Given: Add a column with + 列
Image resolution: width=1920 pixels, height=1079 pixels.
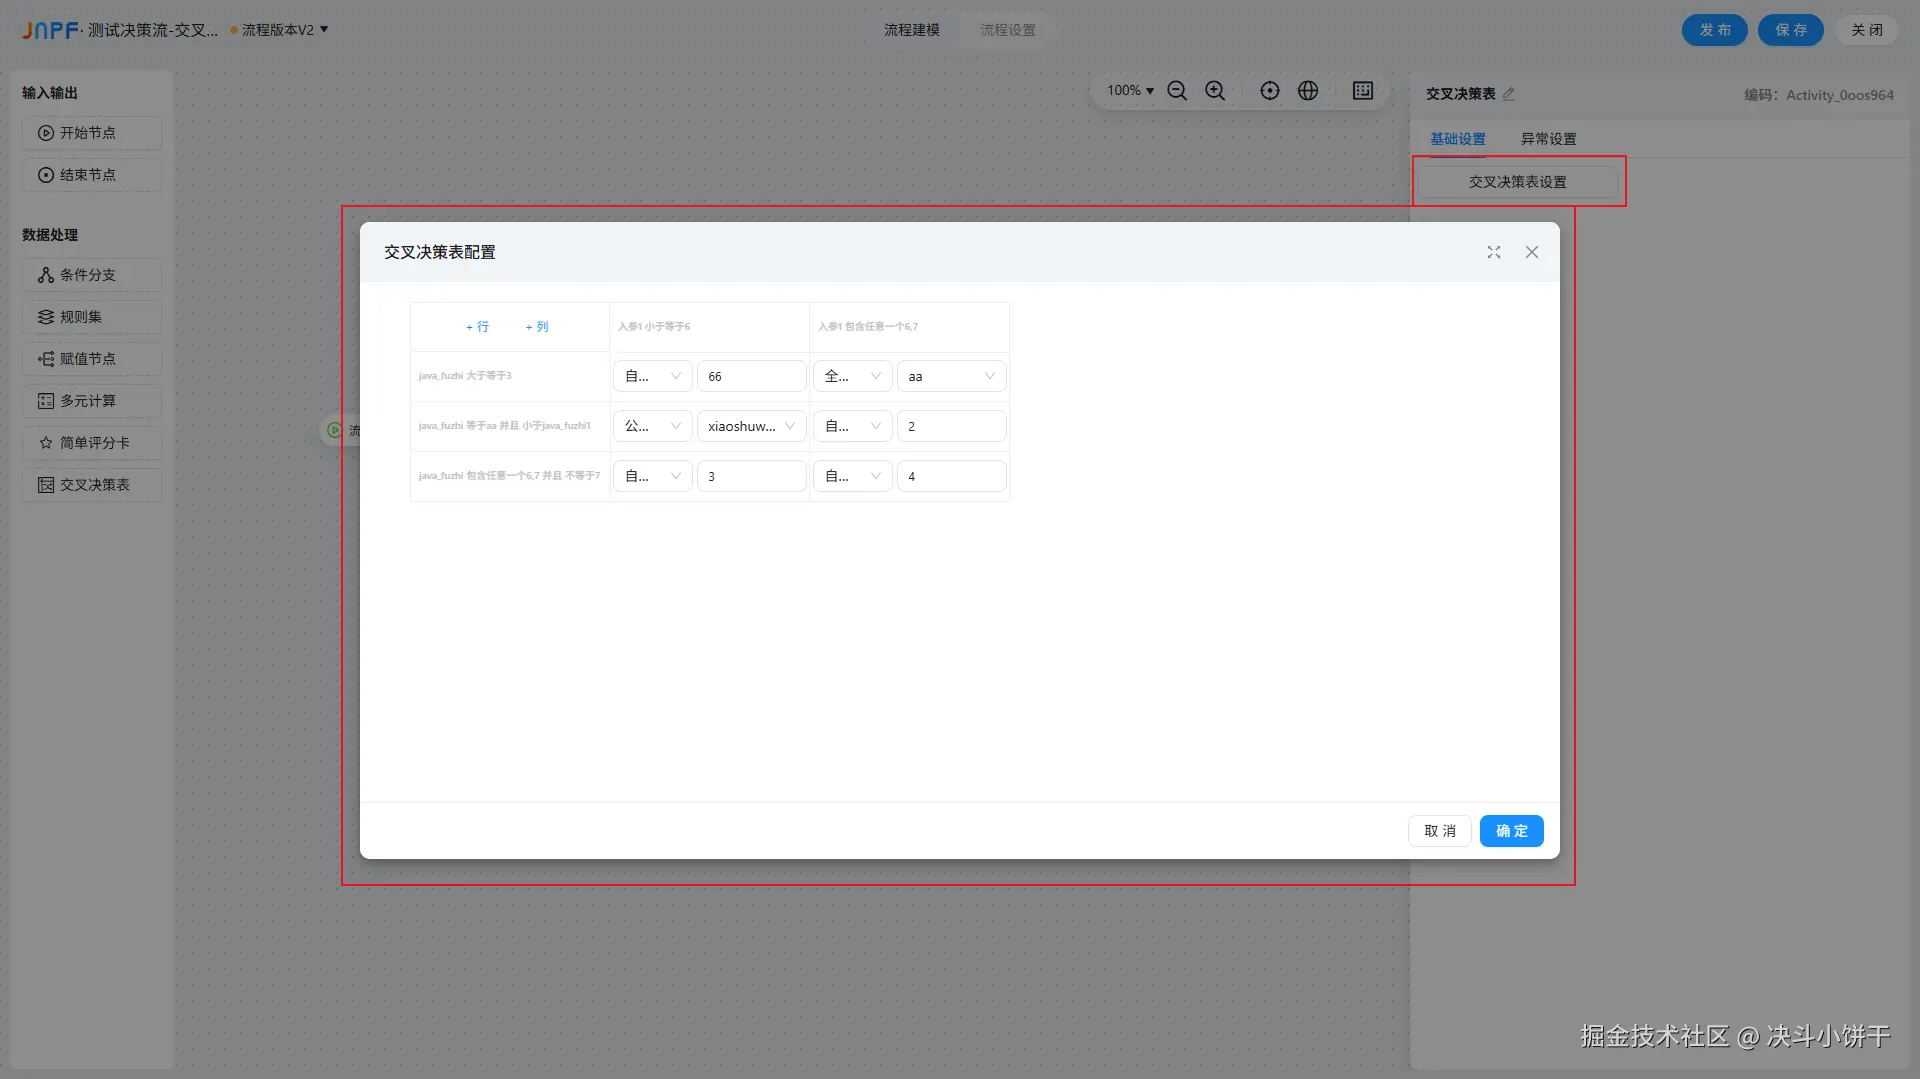Looking at the screenshot, I should [537, 327].
